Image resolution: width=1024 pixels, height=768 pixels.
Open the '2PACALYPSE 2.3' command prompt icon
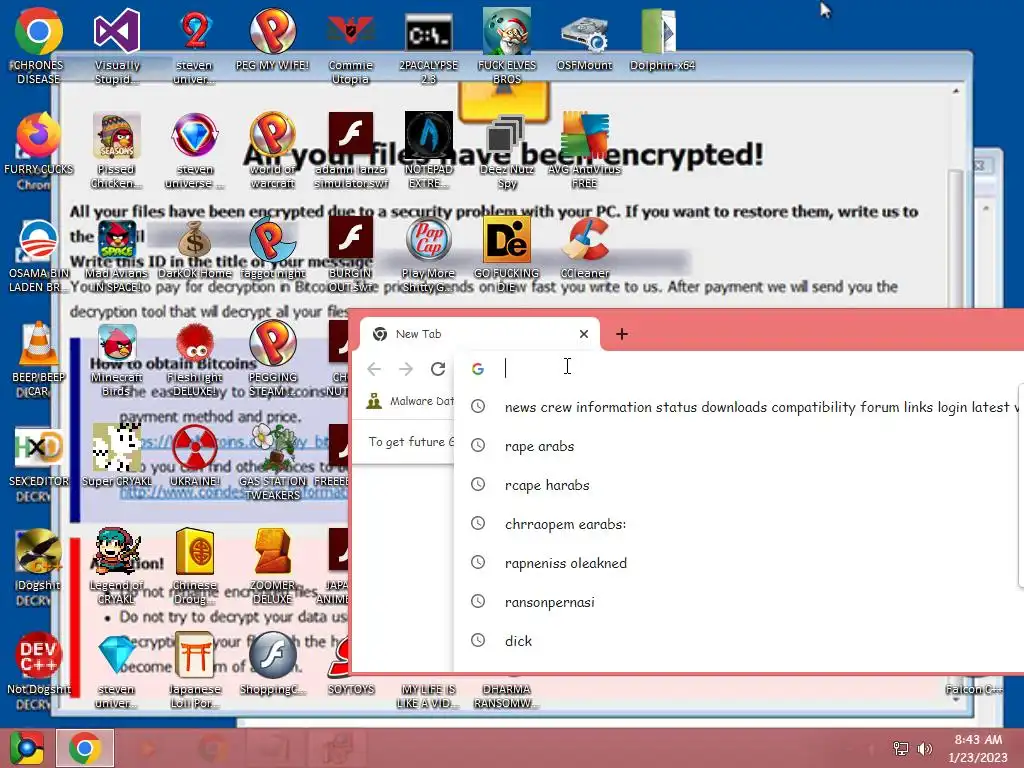[x=428, y=31]
